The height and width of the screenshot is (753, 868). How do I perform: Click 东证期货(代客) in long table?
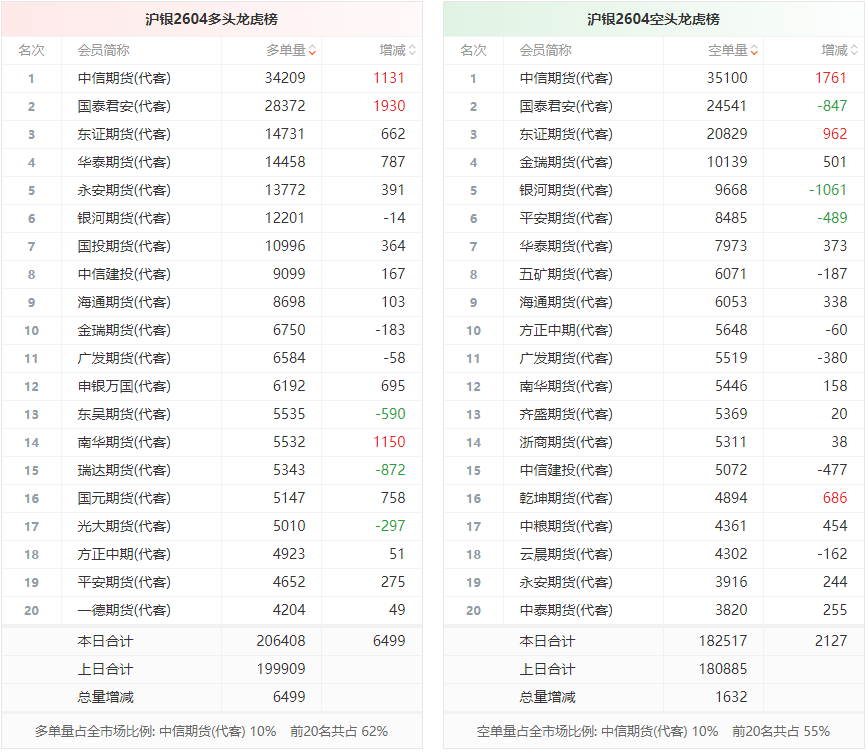click(x=124, y=134)
